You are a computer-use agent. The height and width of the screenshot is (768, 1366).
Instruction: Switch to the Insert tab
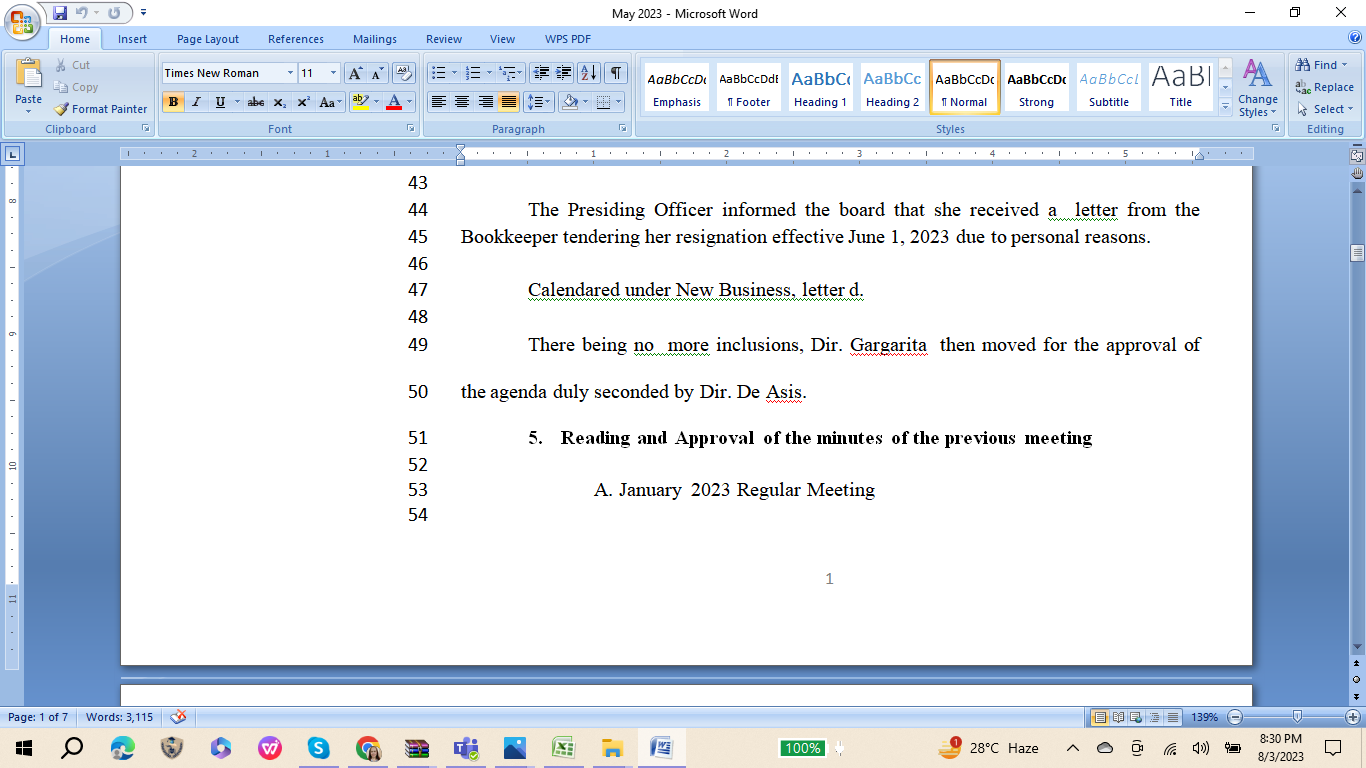click(x=132, y=39)
